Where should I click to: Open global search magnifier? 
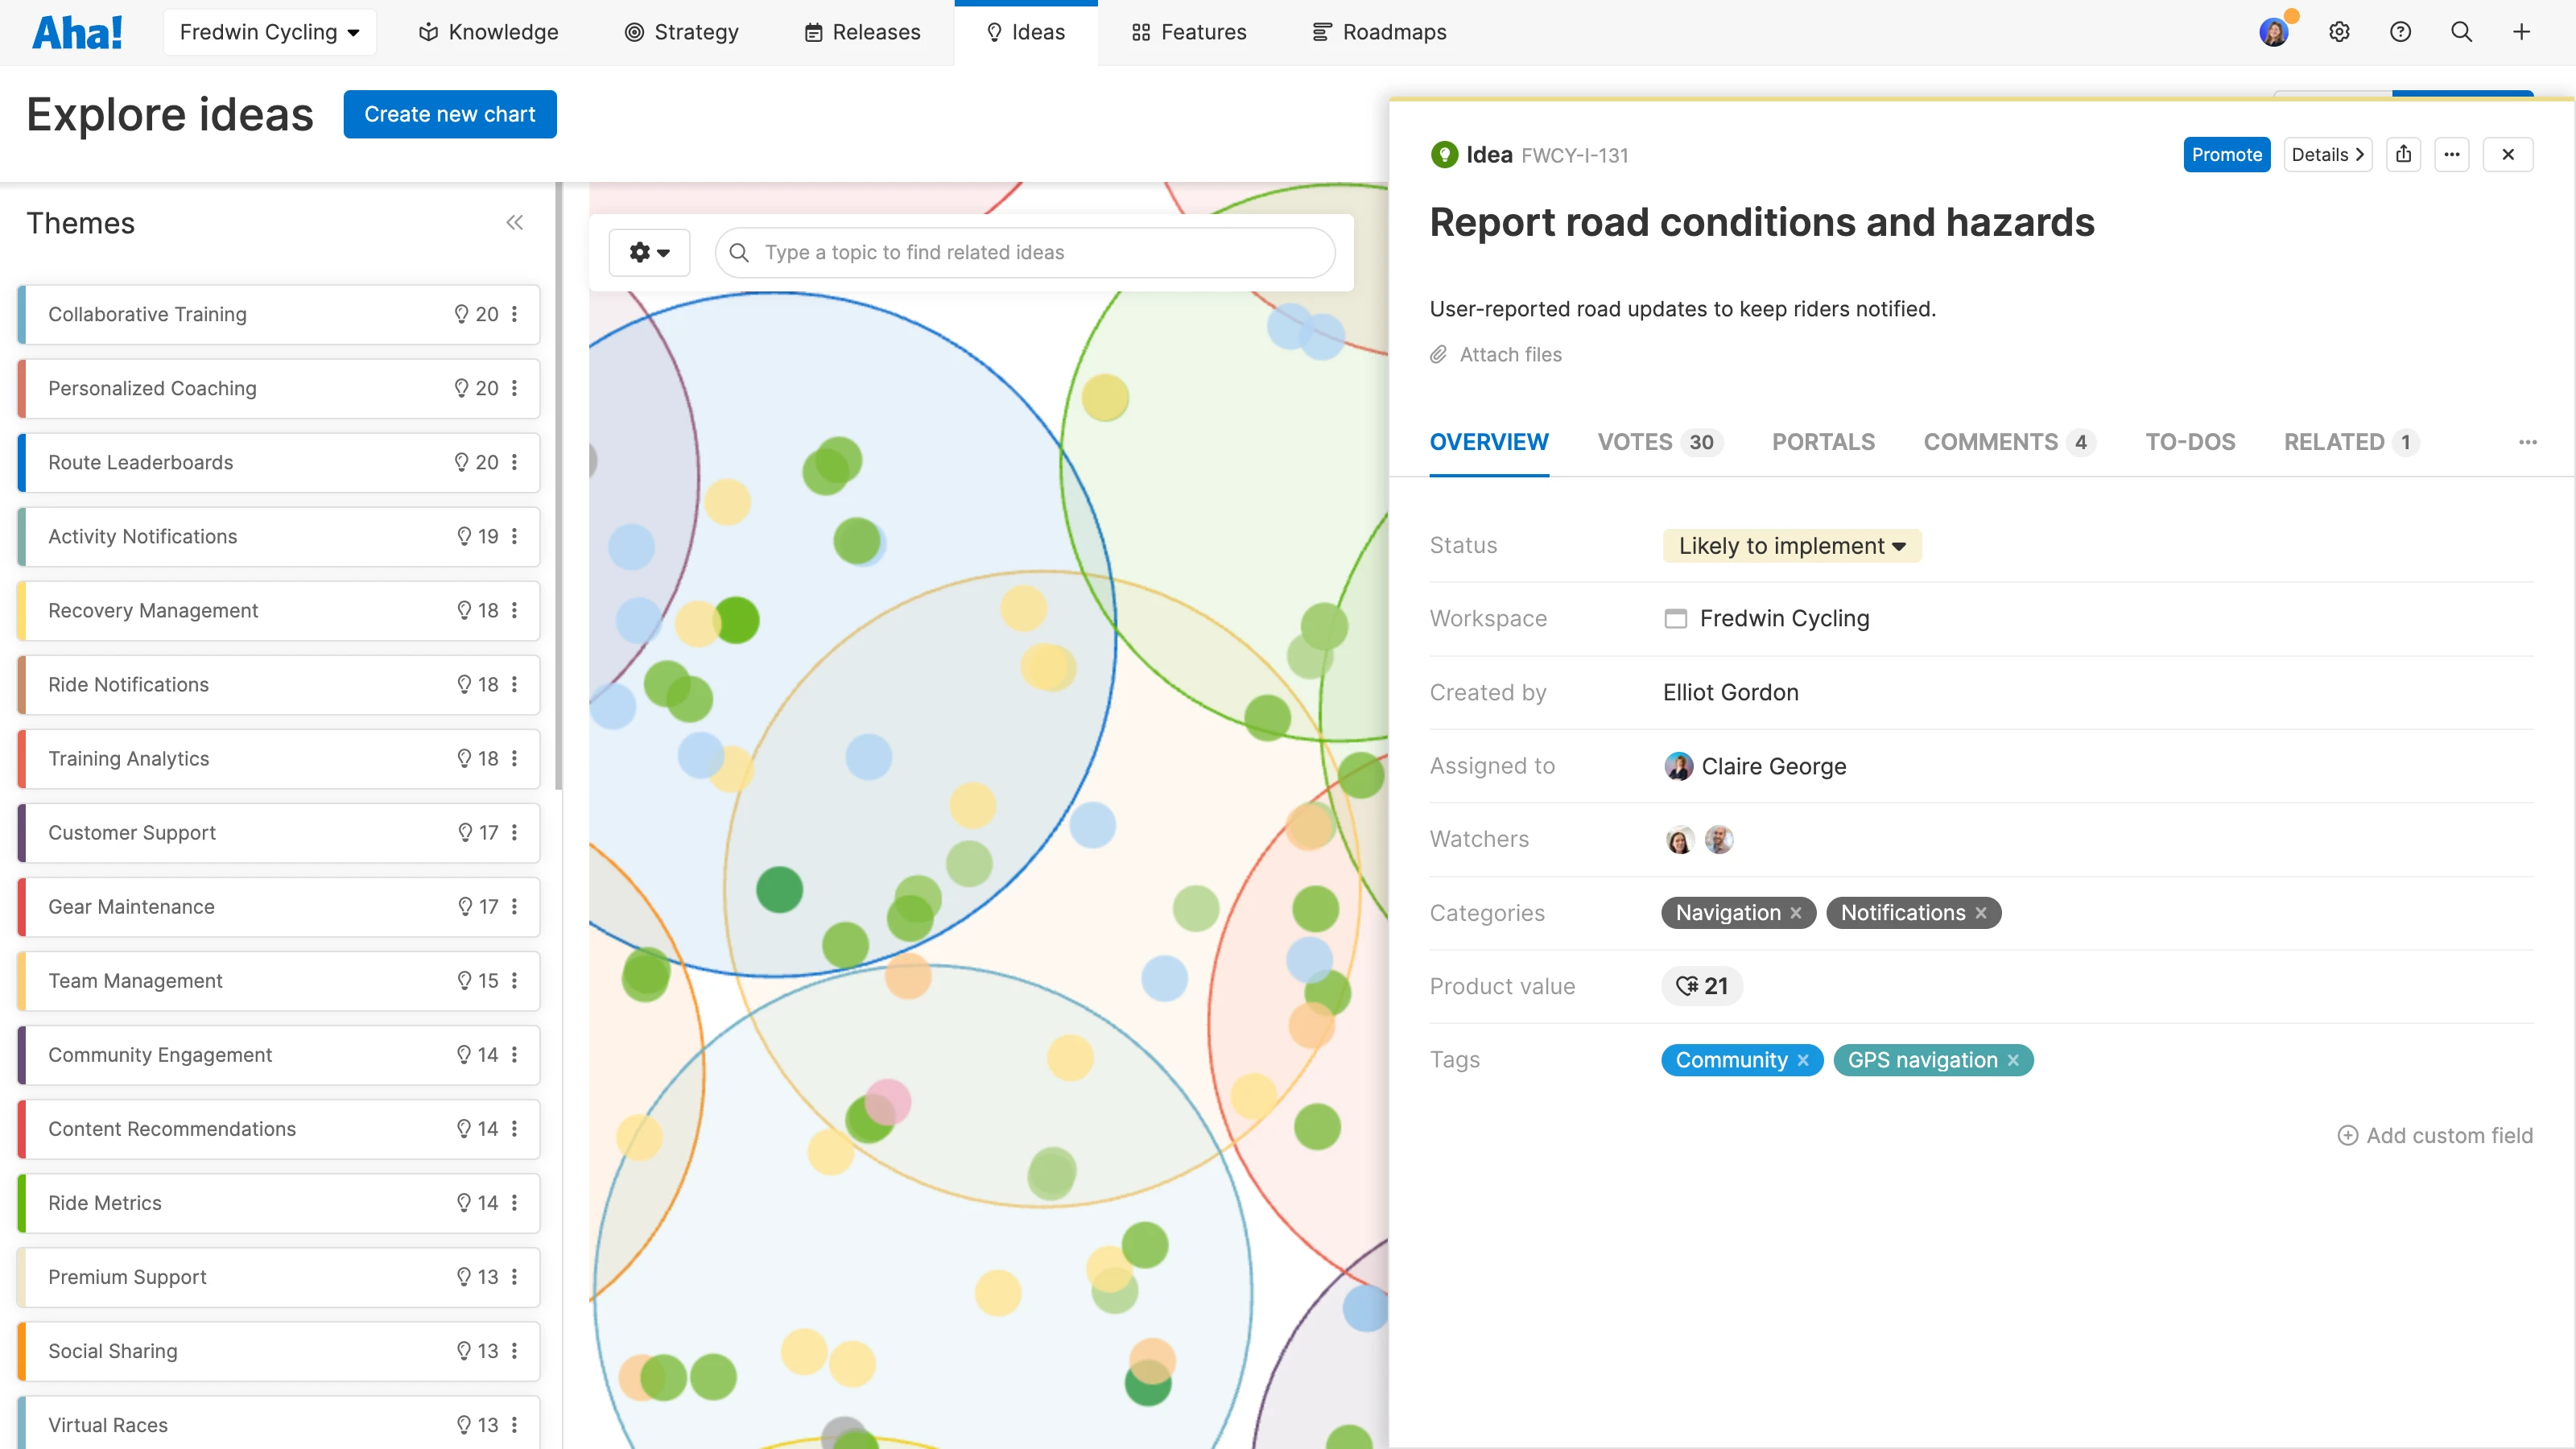point(2461,31)
